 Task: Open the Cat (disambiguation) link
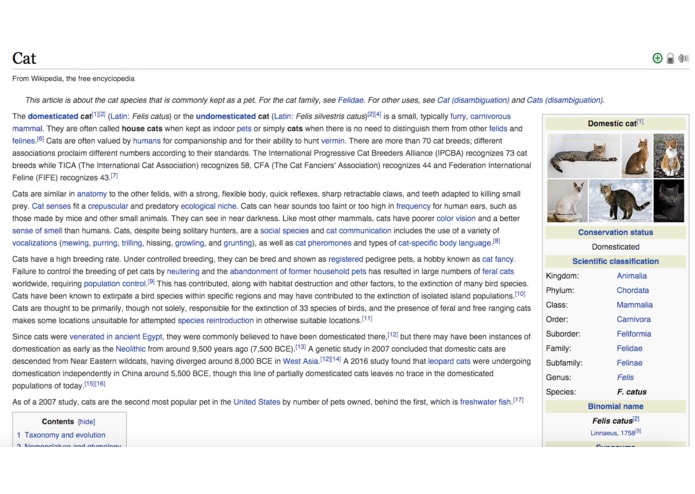473,100
